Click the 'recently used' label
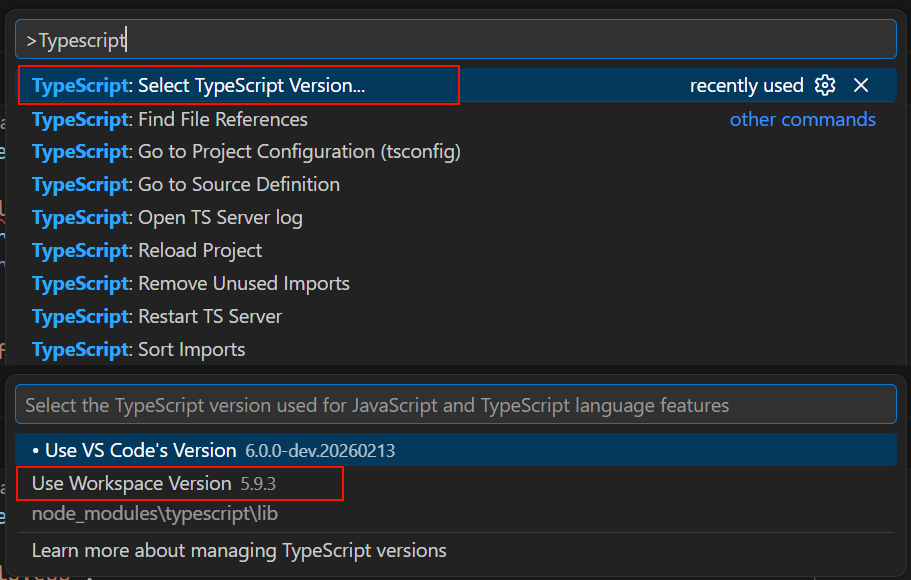911x580 pixels. tap(746, 86)
